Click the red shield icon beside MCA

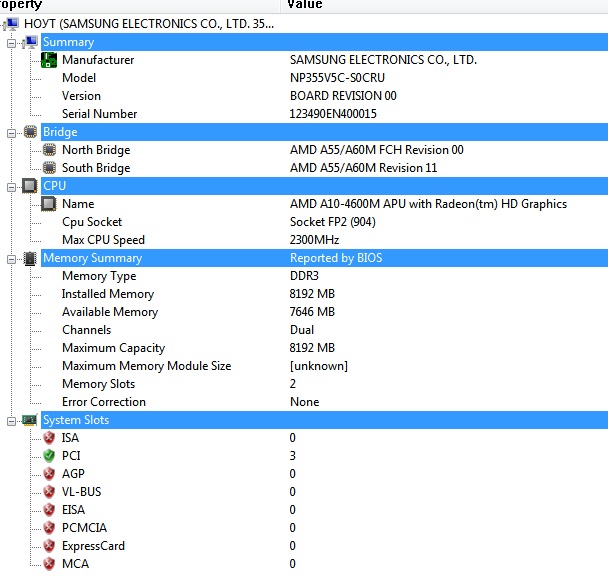coord(49,564)
